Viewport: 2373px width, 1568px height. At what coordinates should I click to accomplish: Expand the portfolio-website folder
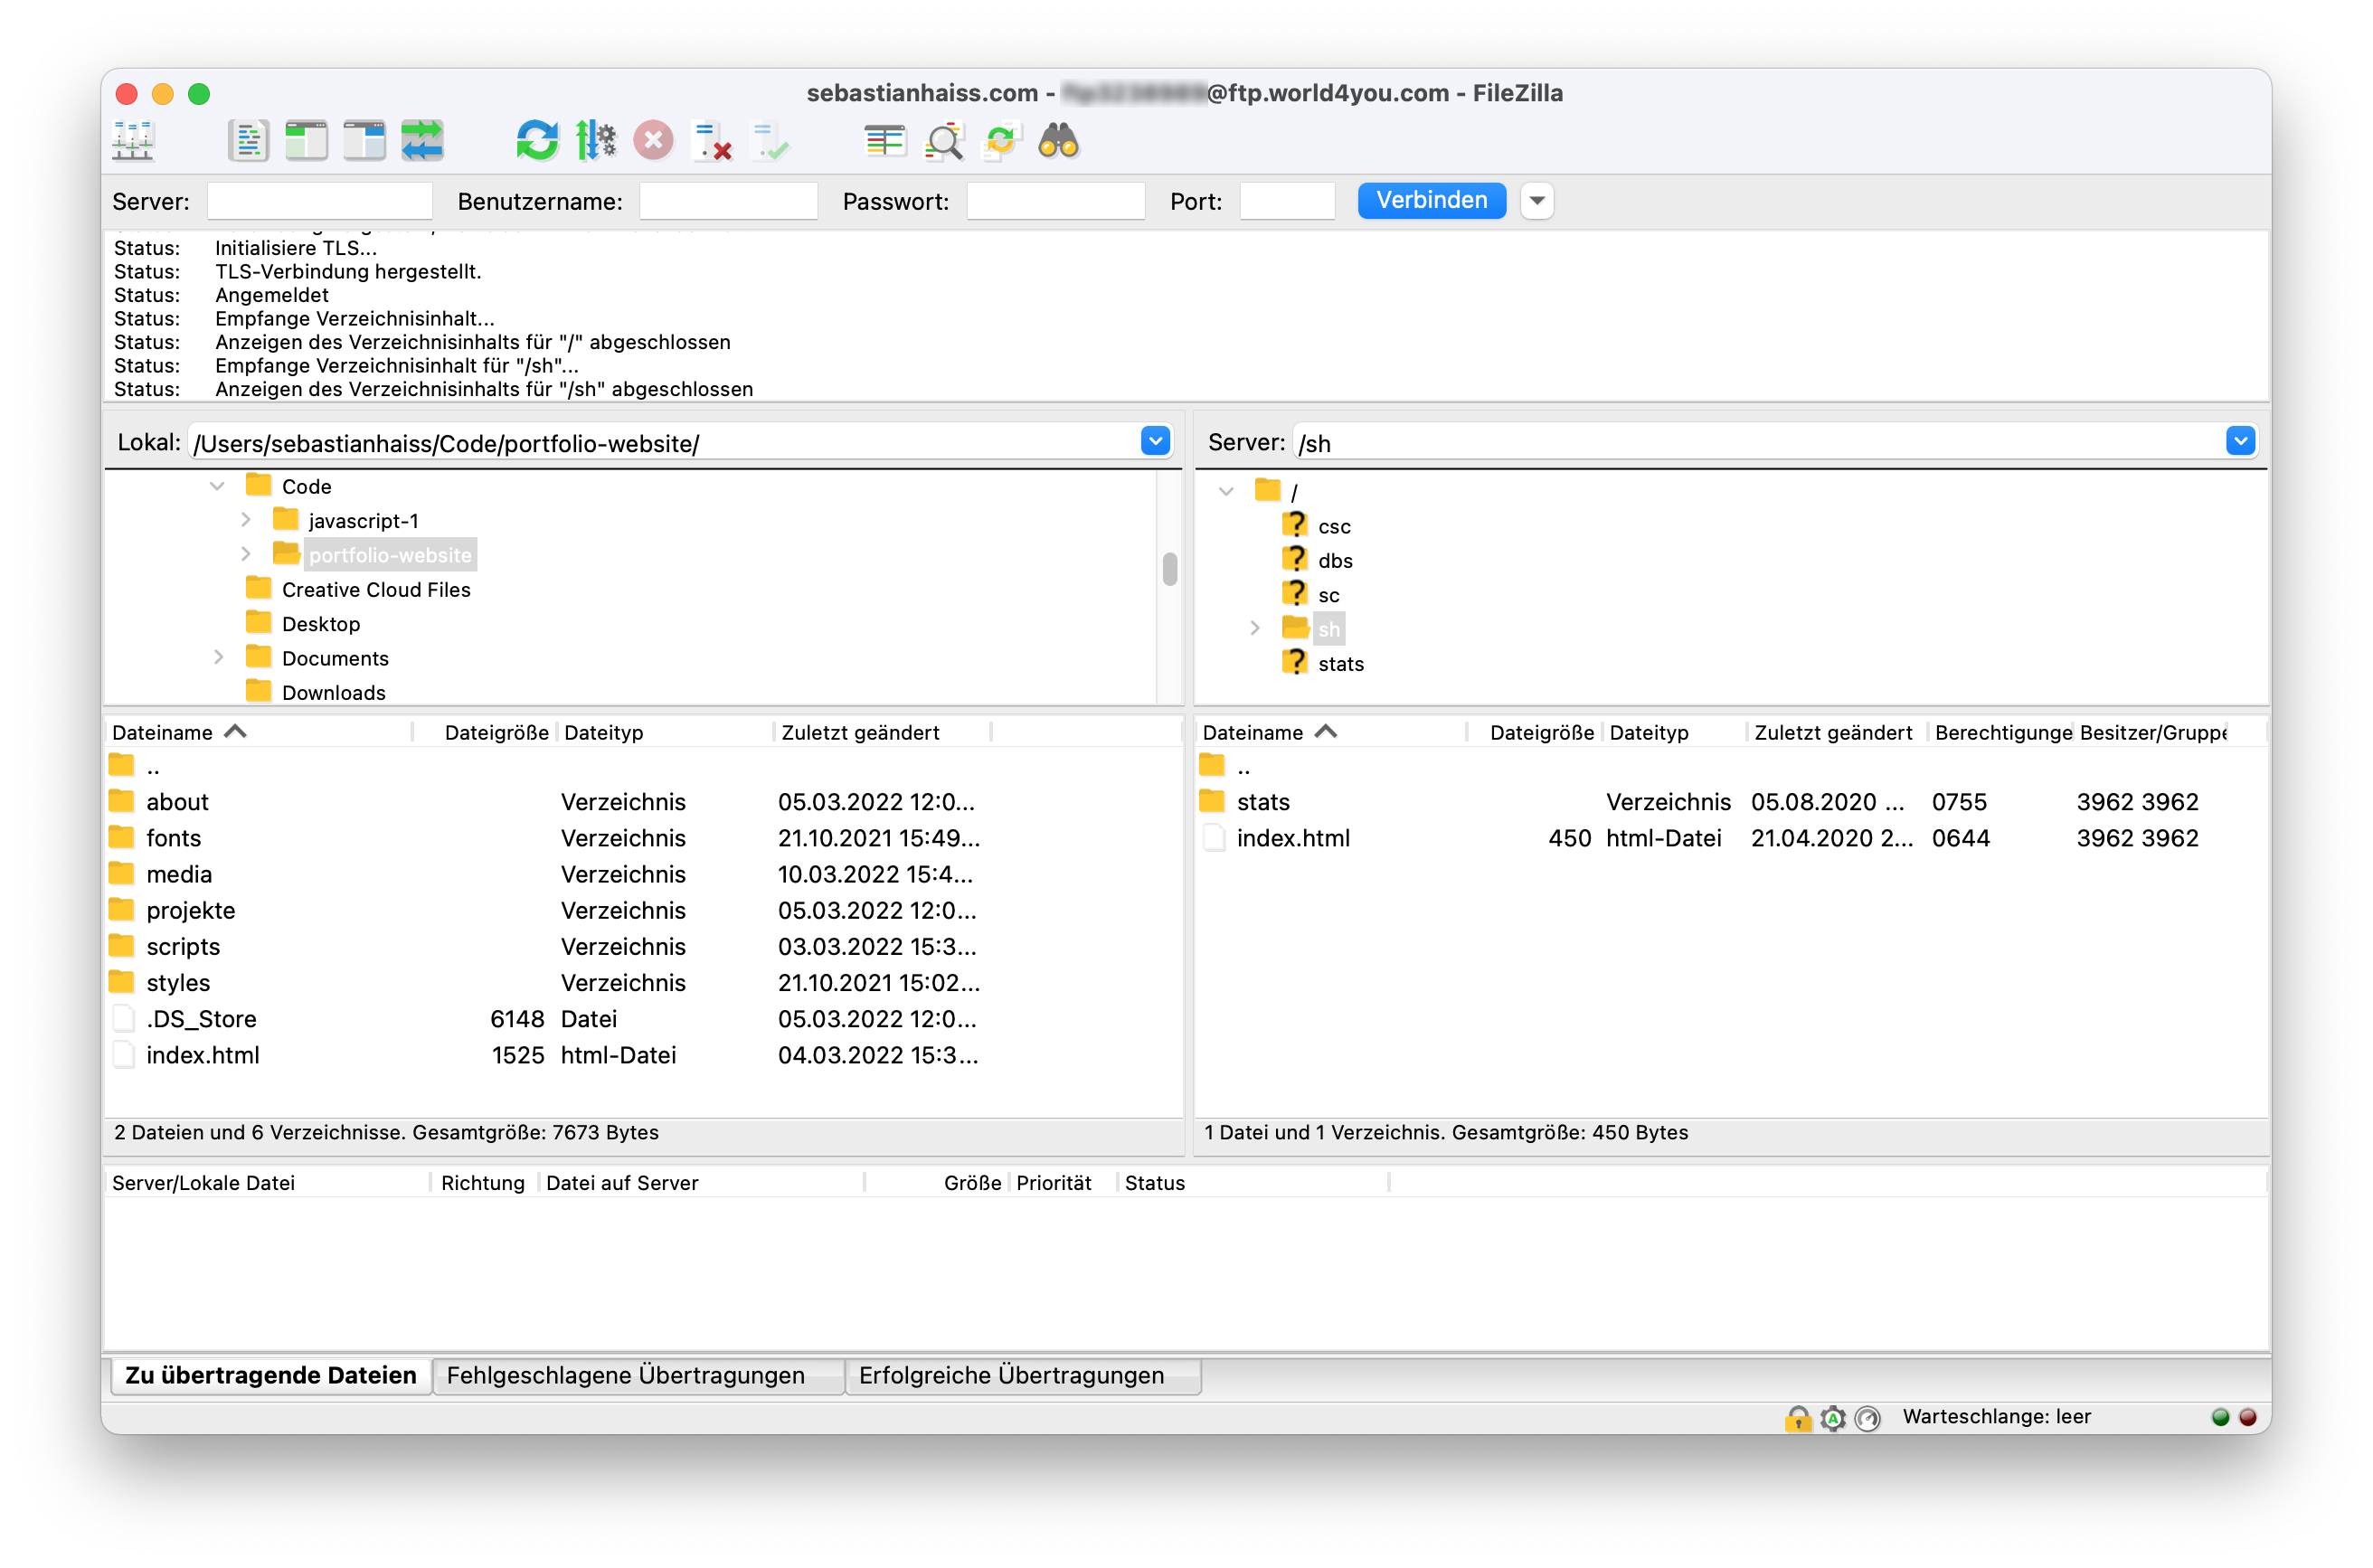[246, 554]
